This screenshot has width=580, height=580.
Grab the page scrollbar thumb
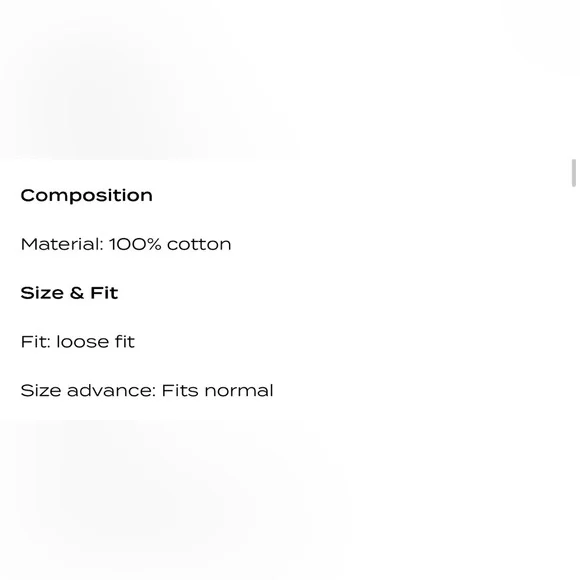(x=573, y=173)
